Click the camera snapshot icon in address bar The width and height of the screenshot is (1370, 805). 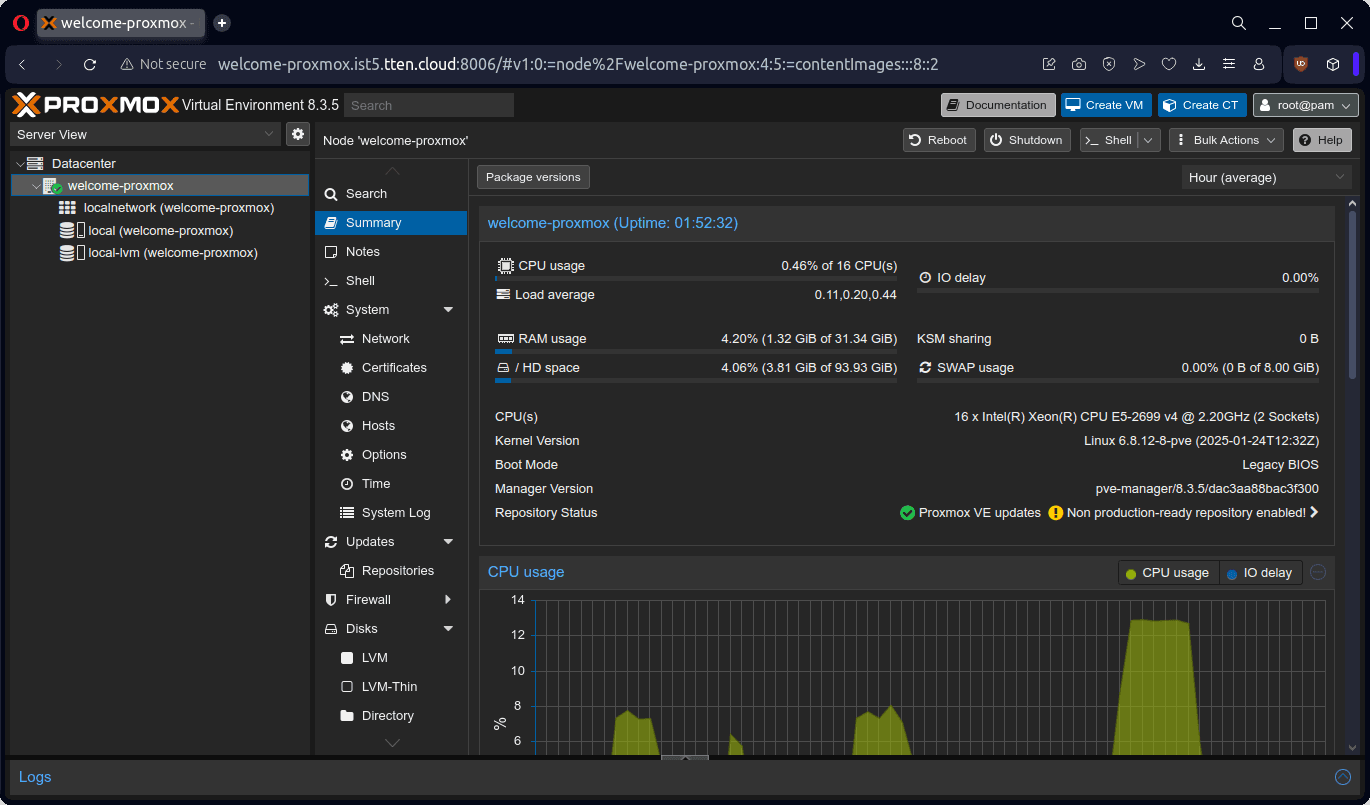pyautogui.click(x=1079, y=64)
